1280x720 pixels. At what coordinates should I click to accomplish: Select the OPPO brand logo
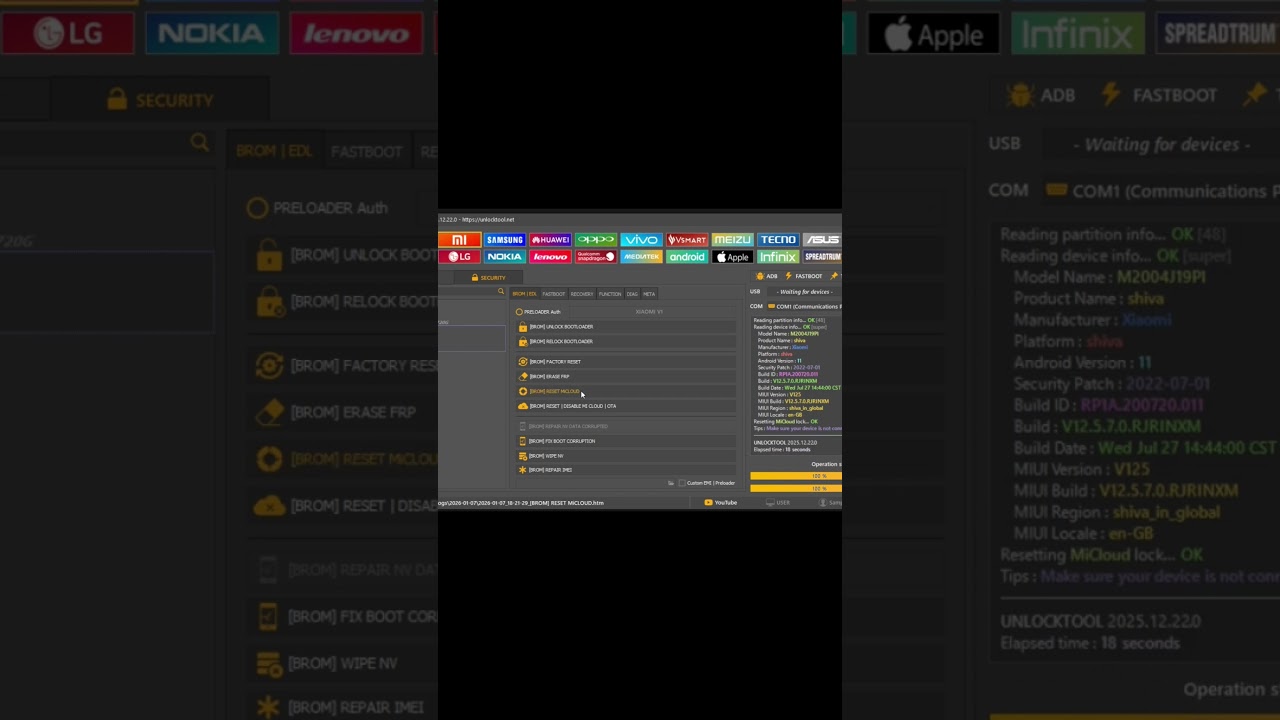click(x=596, y=240)
